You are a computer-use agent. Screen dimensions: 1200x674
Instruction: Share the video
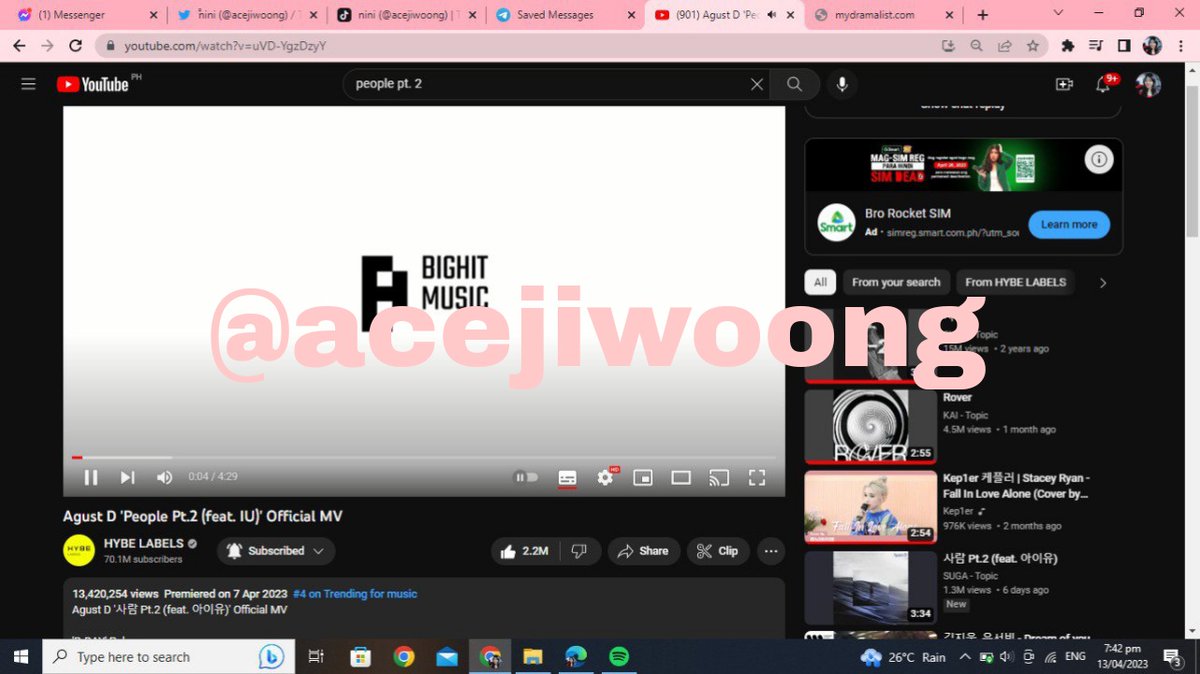tap(644, 551)
